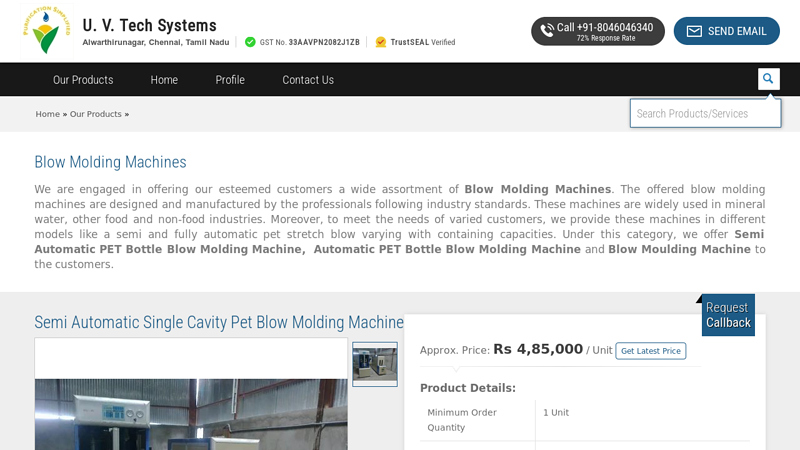Click the Request Callback tab
The height and width of the screenshot is (450, 800).
point(728,315)
